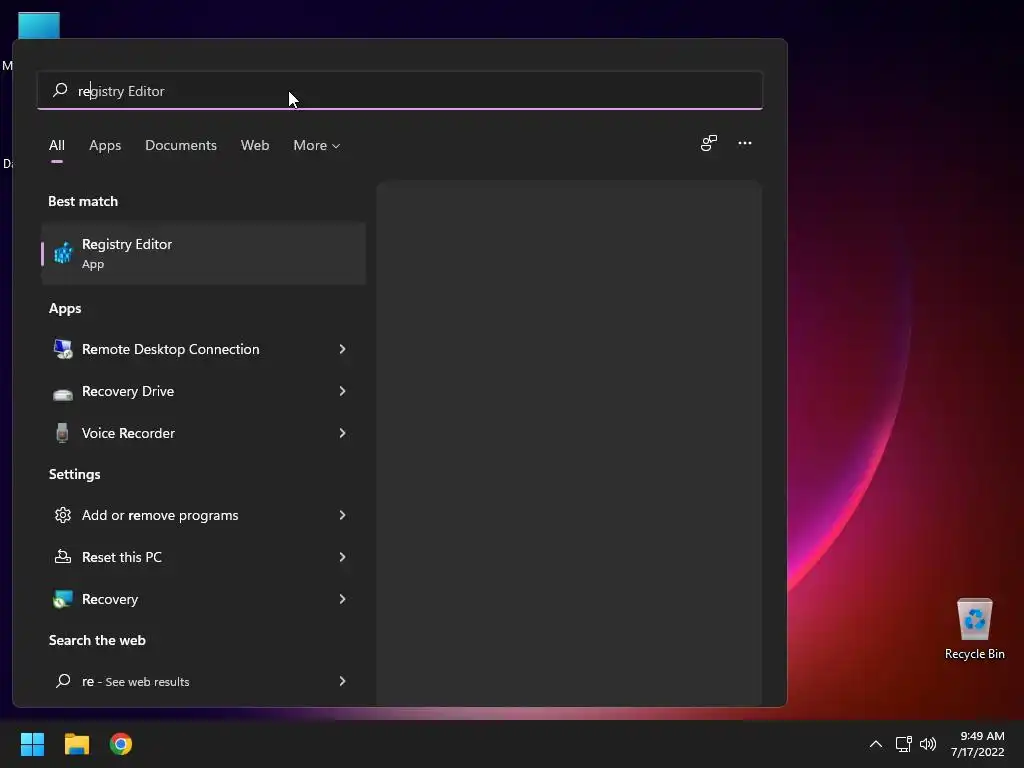Select the Voice Recorder label

coord(128,433)
